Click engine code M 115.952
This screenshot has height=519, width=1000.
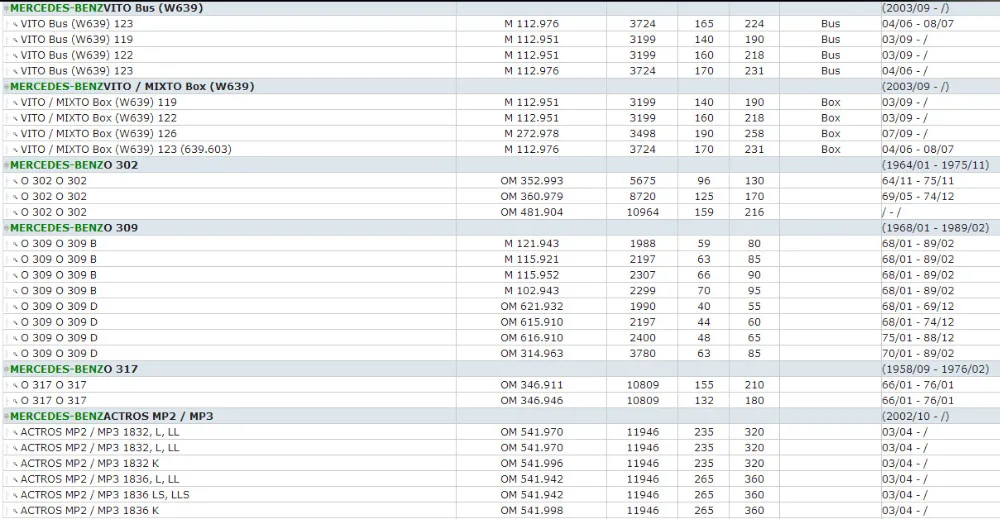pyautogui.click(x=531, y=275)
